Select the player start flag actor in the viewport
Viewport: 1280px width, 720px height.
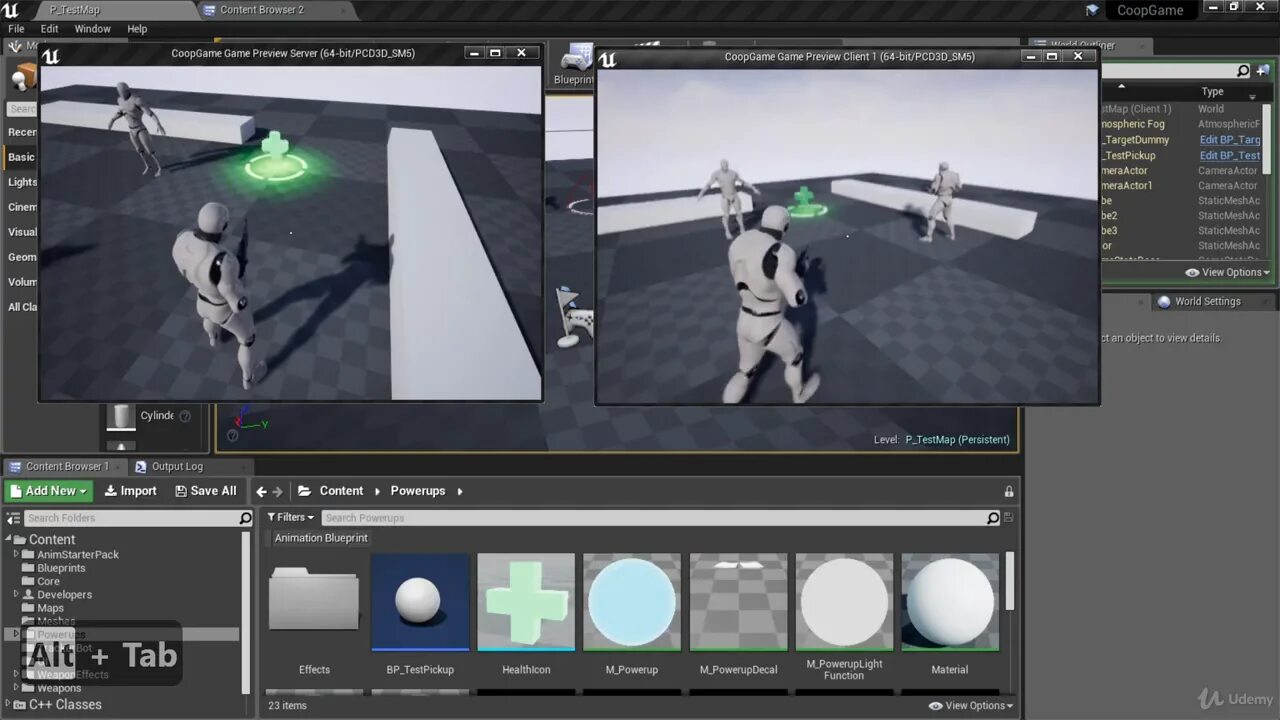570,317
